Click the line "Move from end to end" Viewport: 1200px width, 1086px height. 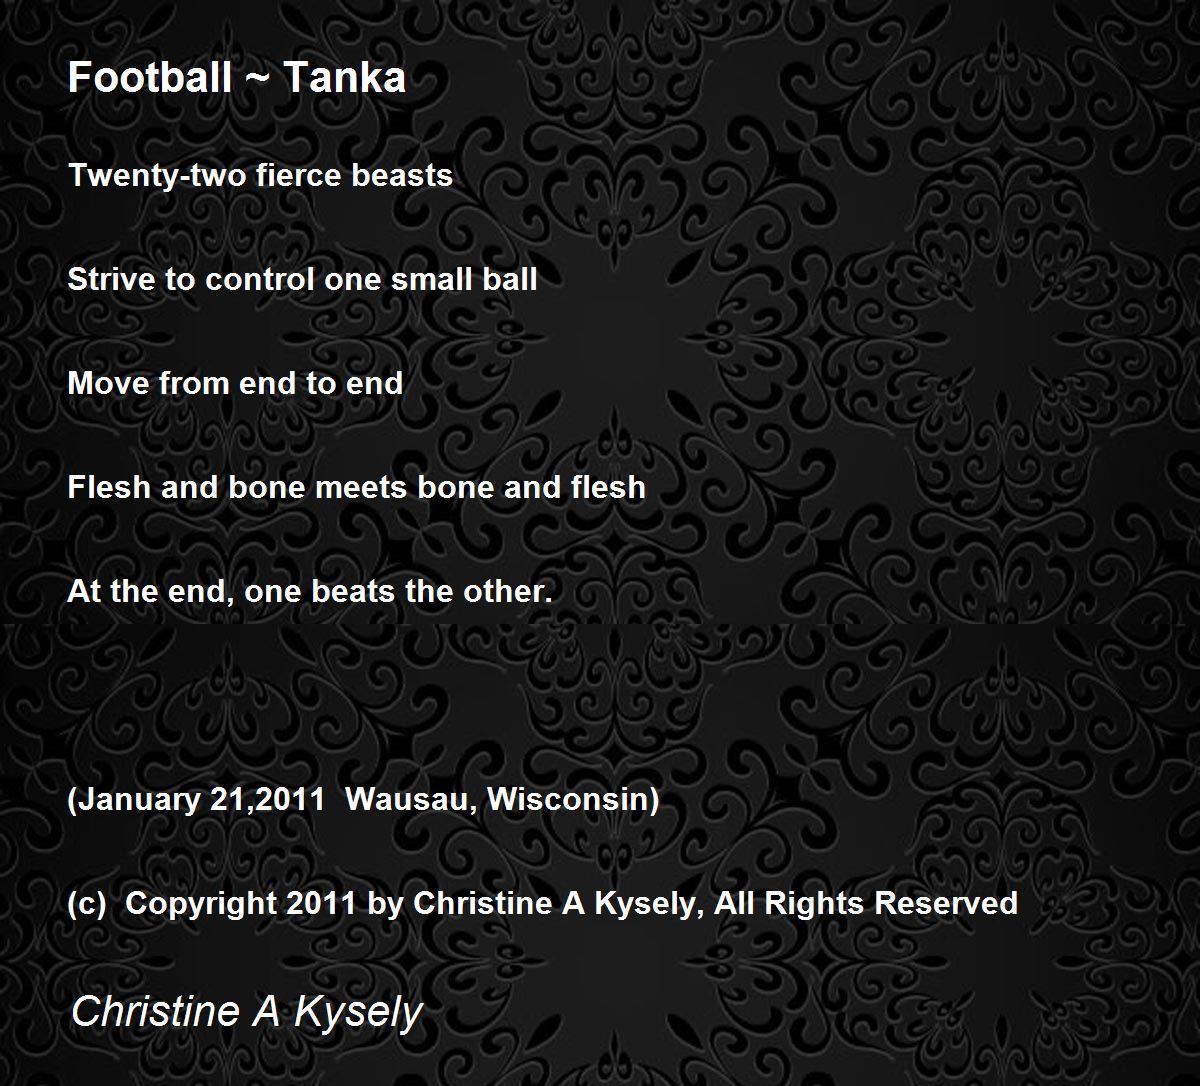tap(235, 383)
